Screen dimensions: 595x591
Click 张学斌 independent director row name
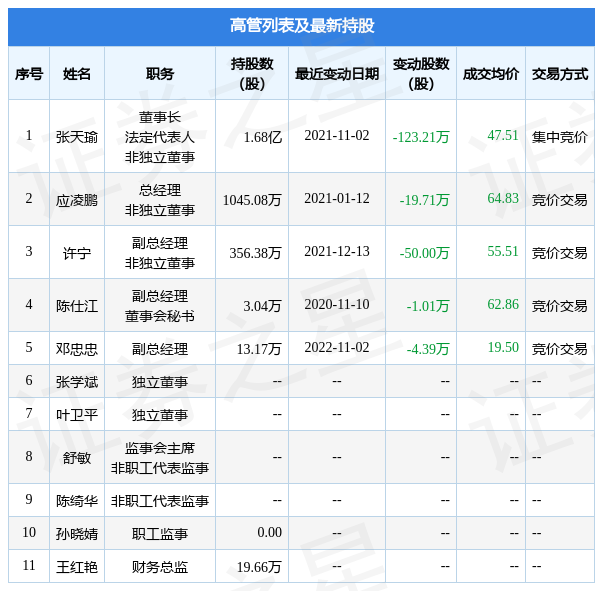(x=77, y=382)
